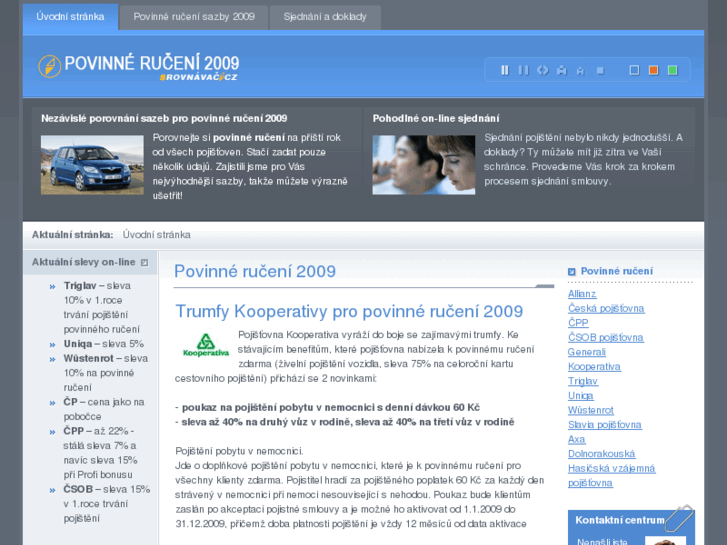
Task: Click arrow bullet next to ČPP item
Action: tap(52, 432)
